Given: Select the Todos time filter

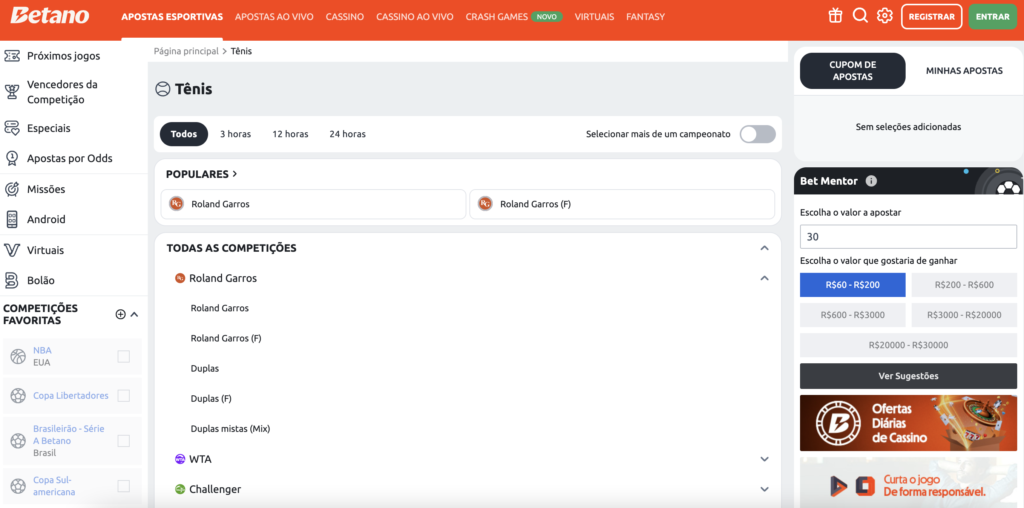Looking at the screenshot, I should (x=184, y=134).
